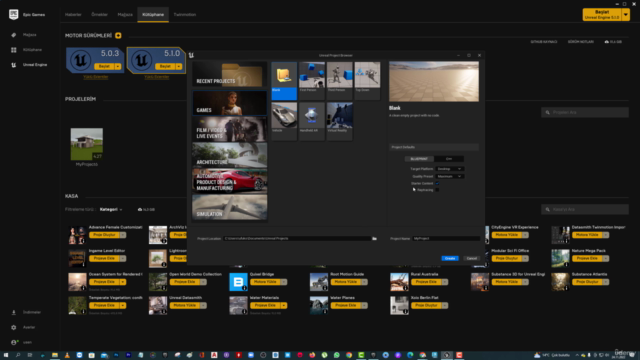This screenshot has width=640, height=360.
Task: Select Automotive Product Design & Manufacturing category
Action: [x=230, y=181]
